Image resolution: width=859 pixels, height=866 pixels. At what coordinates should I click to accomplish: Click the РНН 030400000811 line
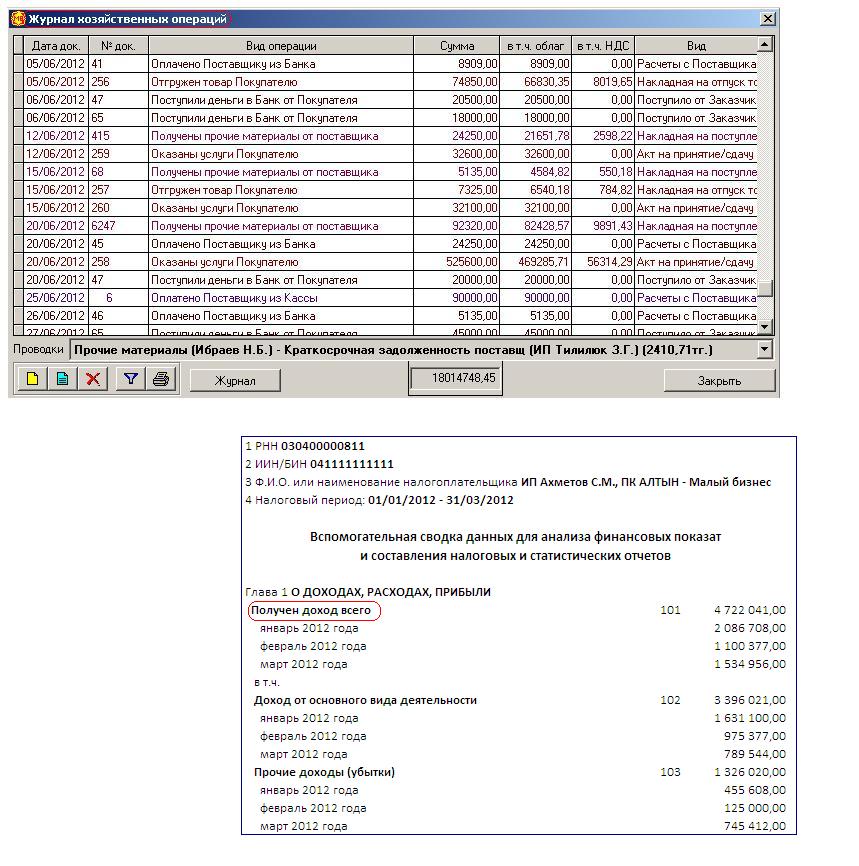[305, 446]
